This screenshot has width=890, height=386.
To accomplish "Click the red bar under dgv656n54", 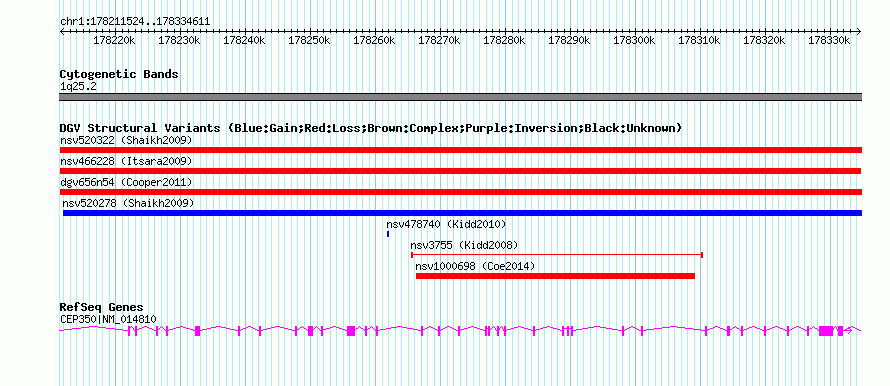I will click(x=461, y=192).
